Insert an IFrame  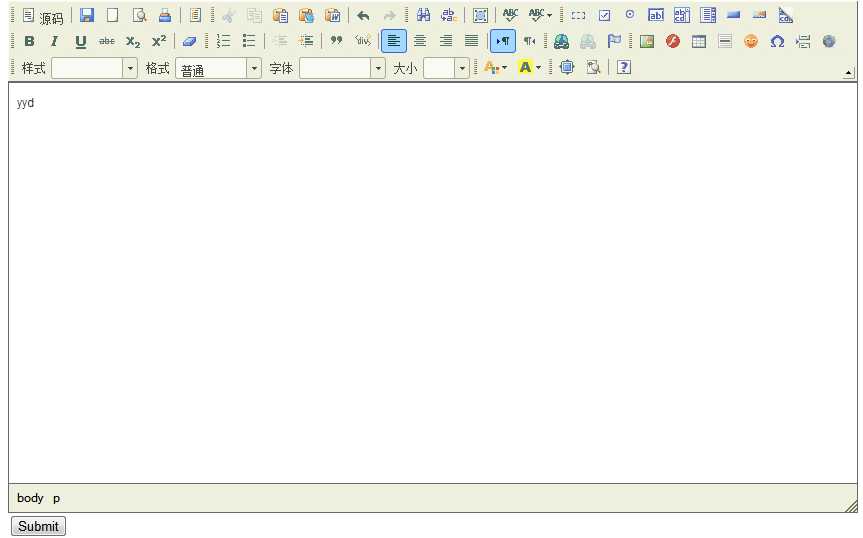(x=829, y=41)
